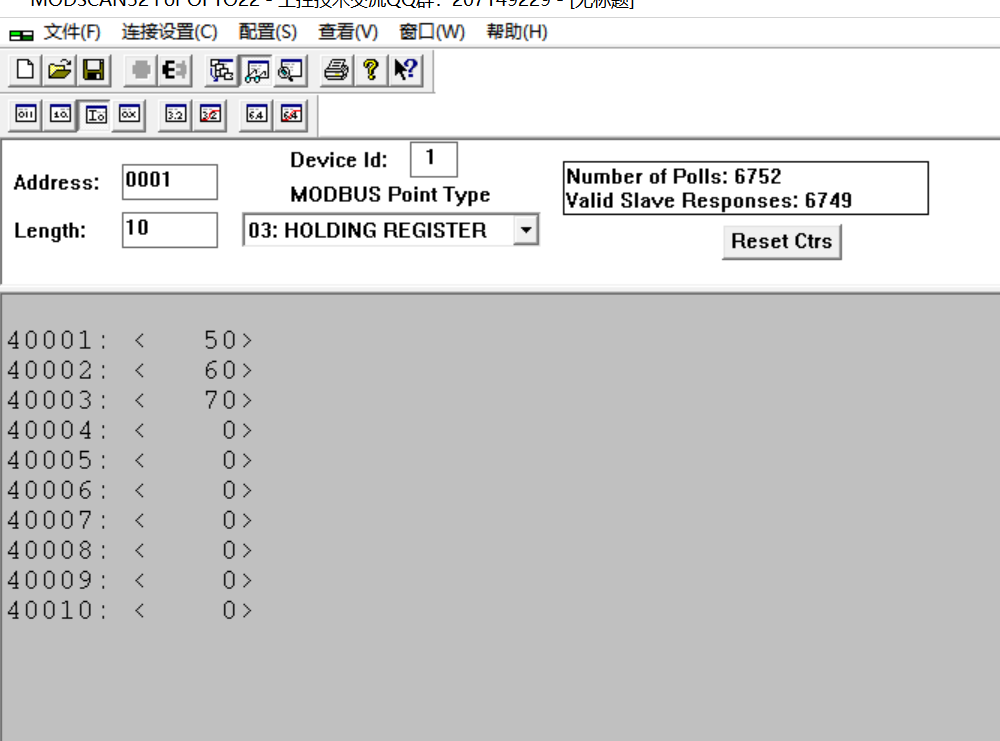
Task: Select the 6.4 double float display icon
Action: click(257, 115)
